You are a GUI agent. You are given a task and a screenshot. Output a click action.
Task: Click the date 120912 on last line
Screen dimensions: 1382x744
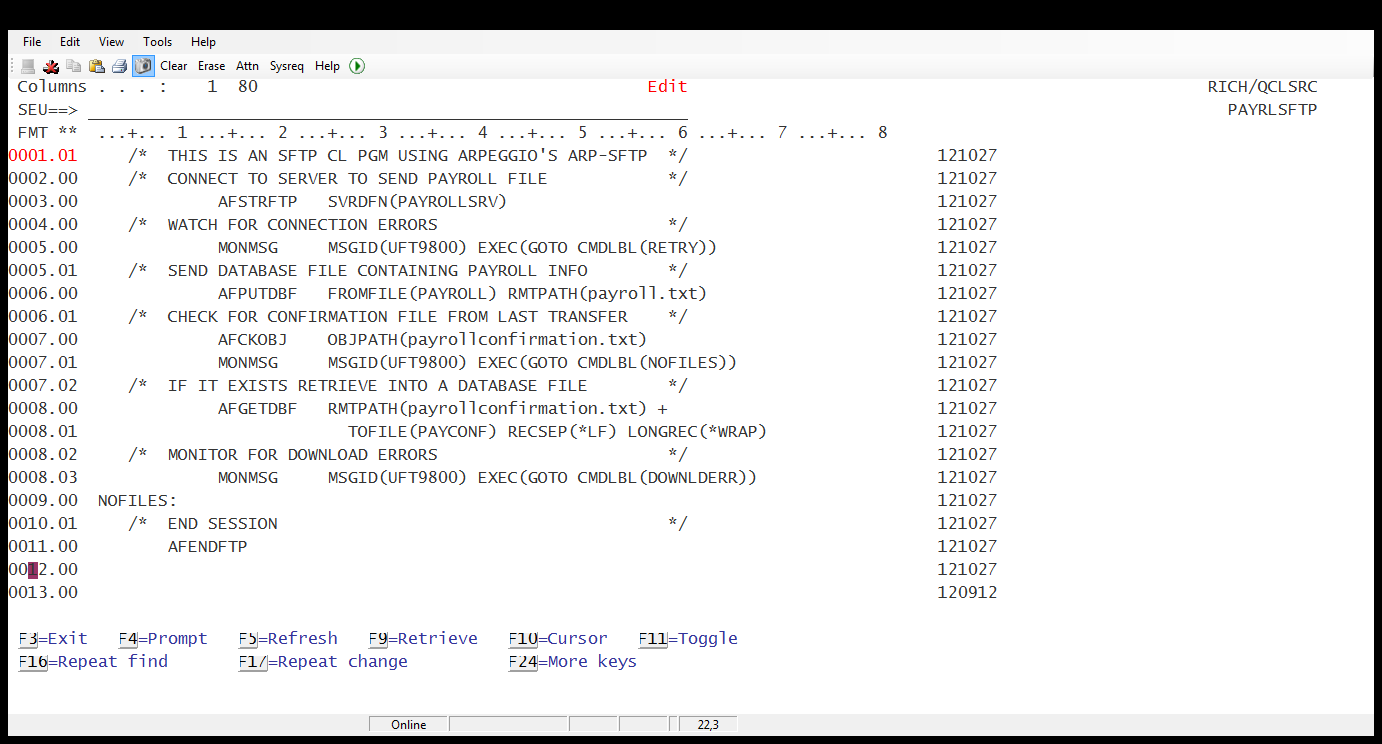[x=968, y=593]
